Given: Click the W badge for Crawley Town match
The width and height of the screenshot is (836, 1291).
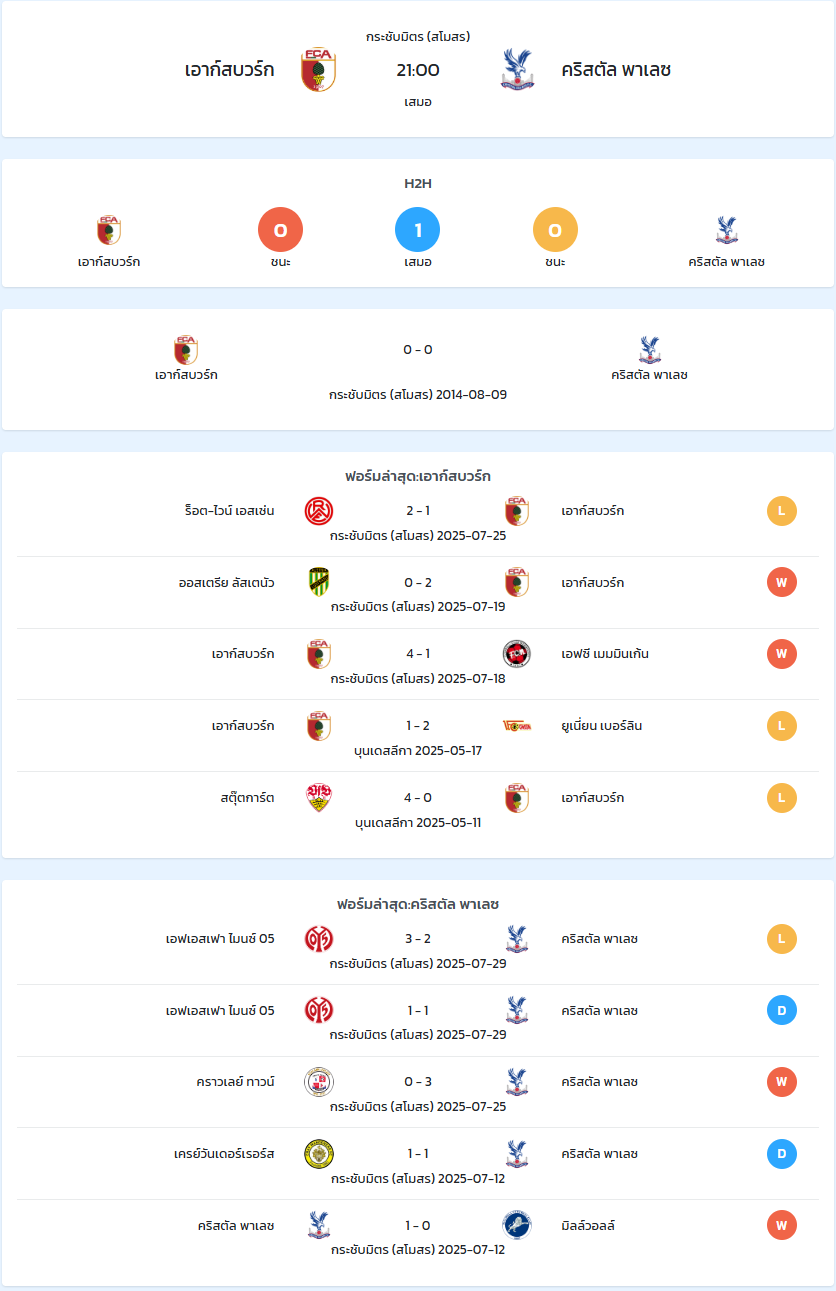Looking at the screenshot, I should 782,1082.
